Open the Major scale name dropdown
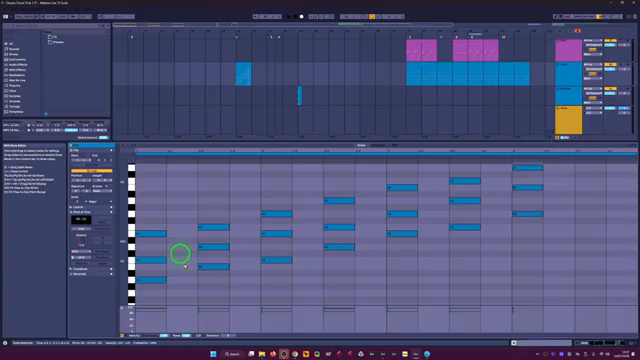 click(x=100, y=202)
